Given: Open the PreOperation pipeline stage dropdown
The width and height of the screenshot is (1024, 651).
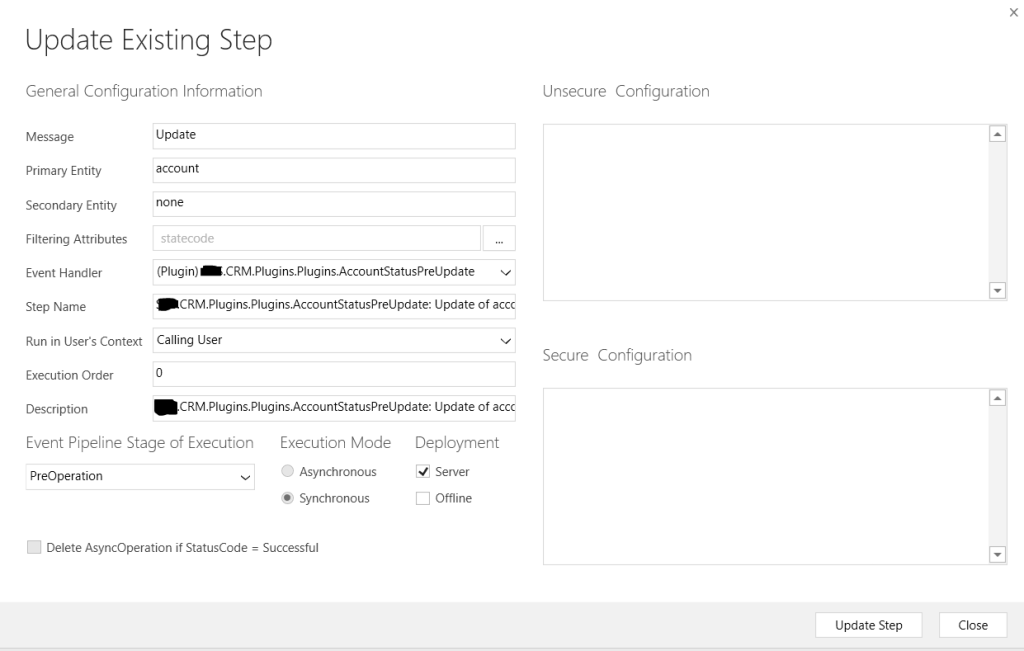Looking at the screenshot, I should coord(244,477).
